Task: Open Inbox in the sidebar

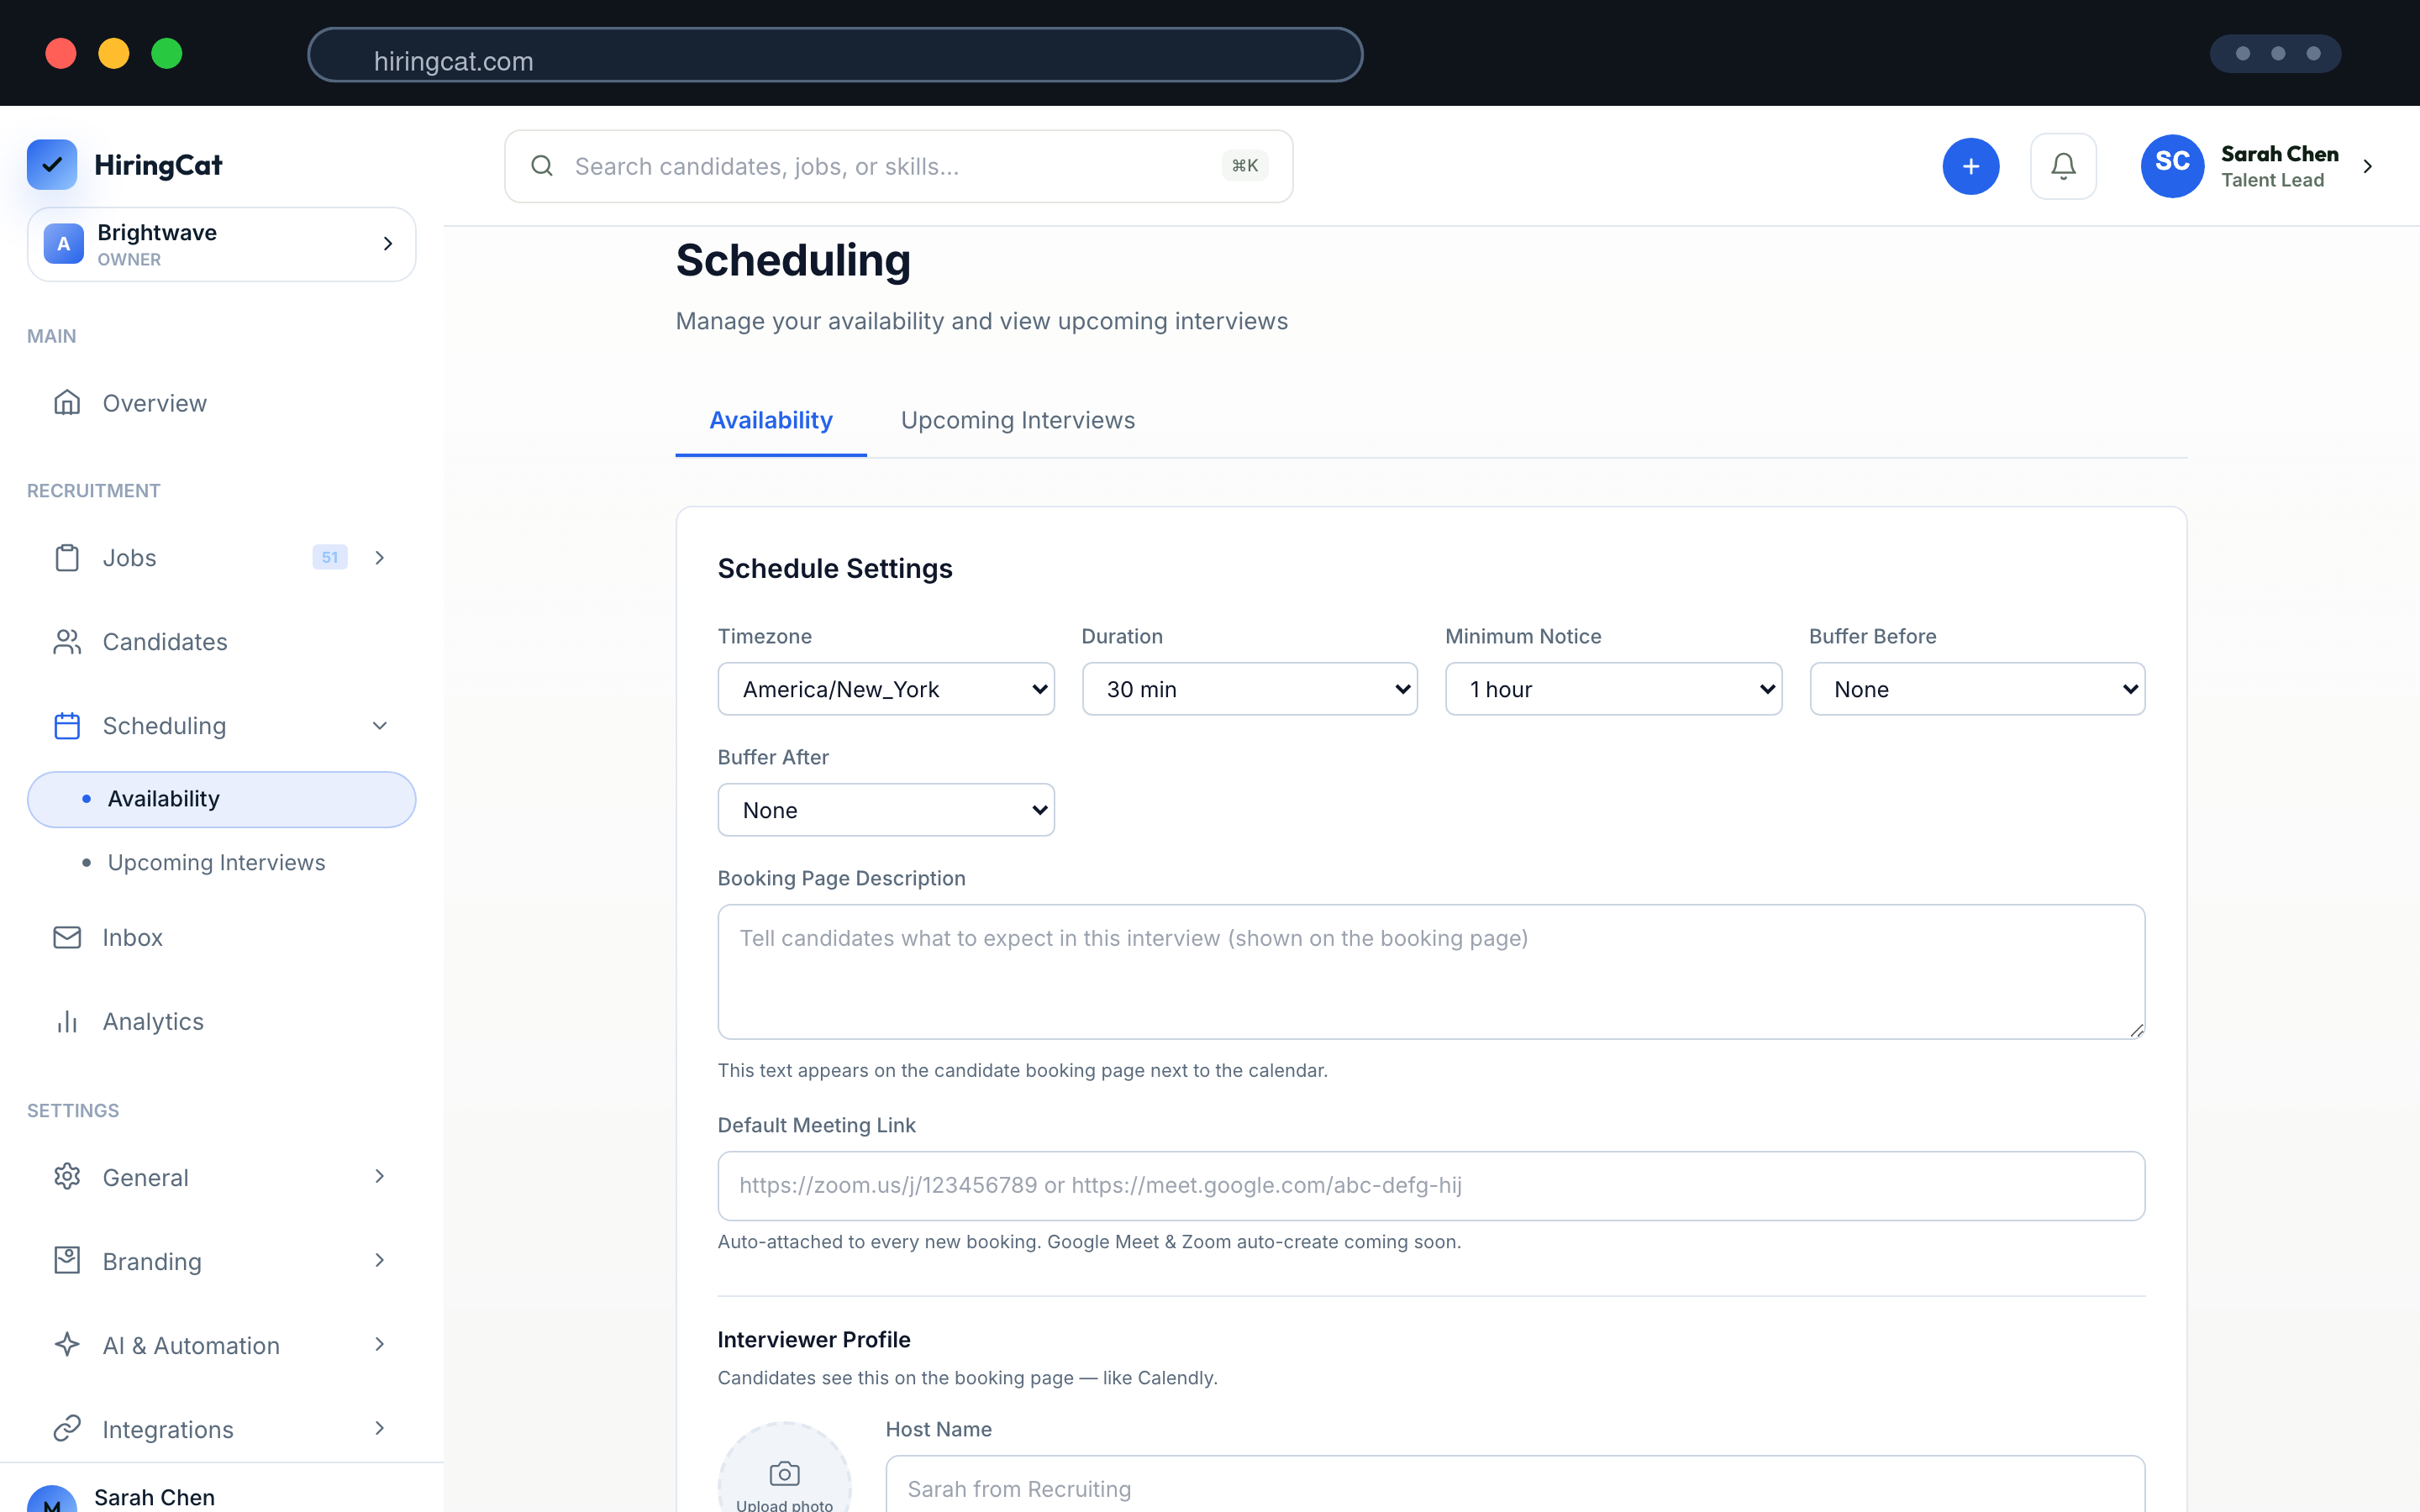Action: 221,937
